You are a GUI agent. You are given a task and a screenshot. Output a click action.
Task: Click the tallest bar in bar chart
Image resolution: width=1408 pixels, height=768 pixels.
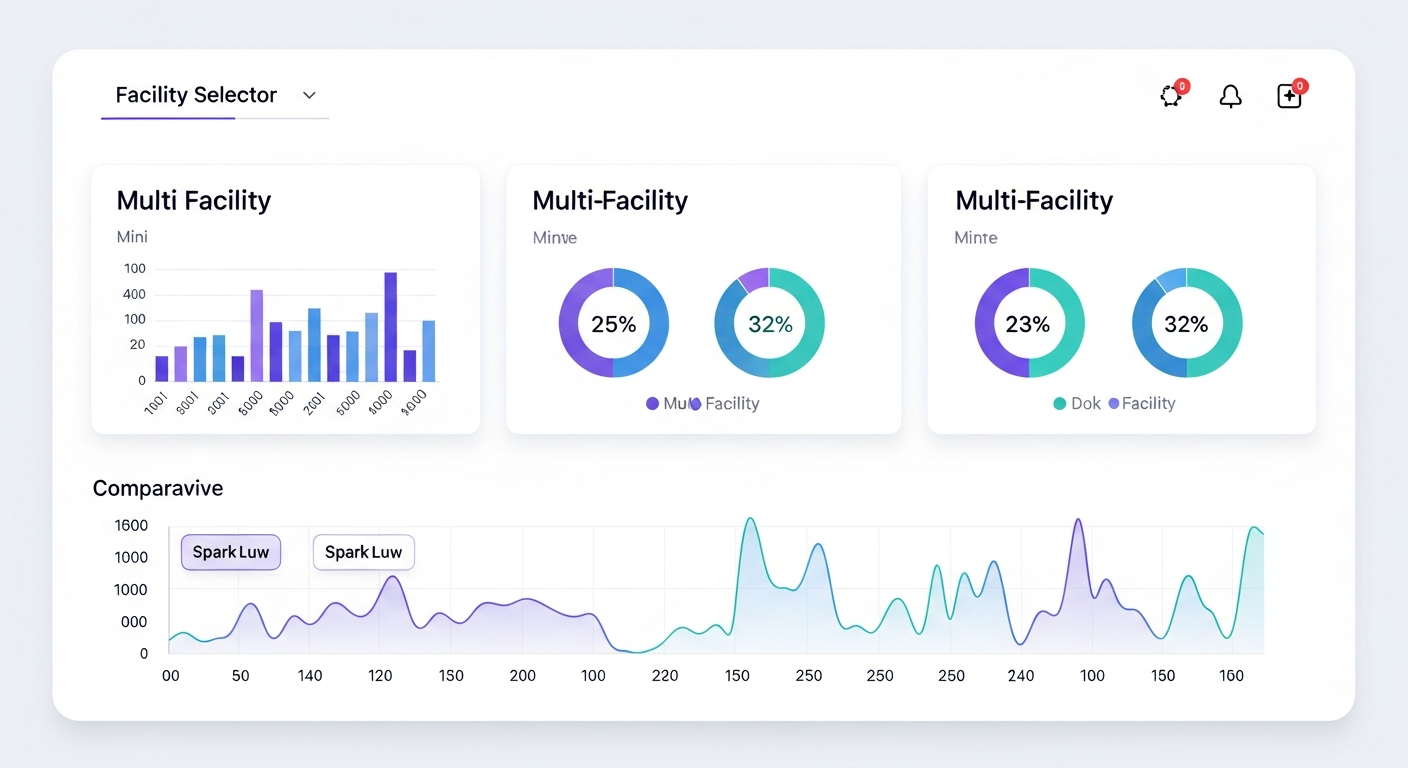[x=390, y=326]
